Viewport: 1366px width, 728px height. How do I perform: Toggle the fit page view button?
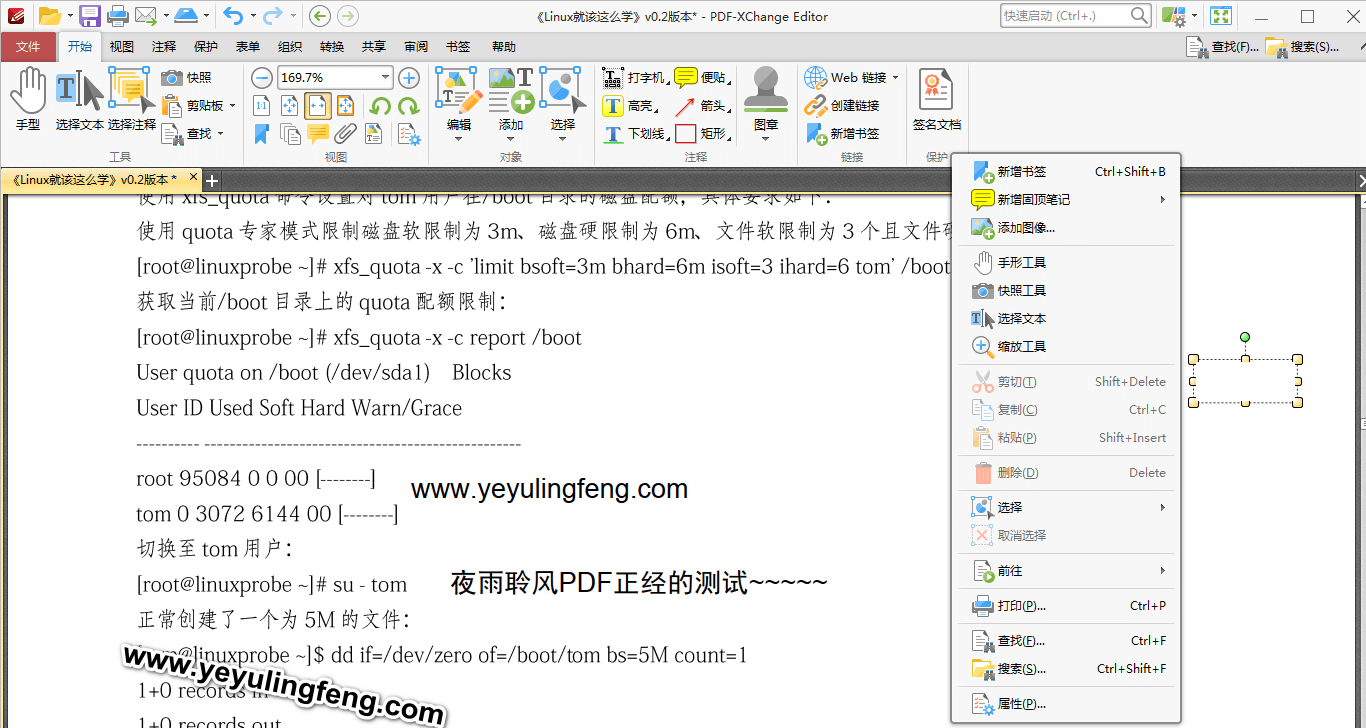coord(290,105)
